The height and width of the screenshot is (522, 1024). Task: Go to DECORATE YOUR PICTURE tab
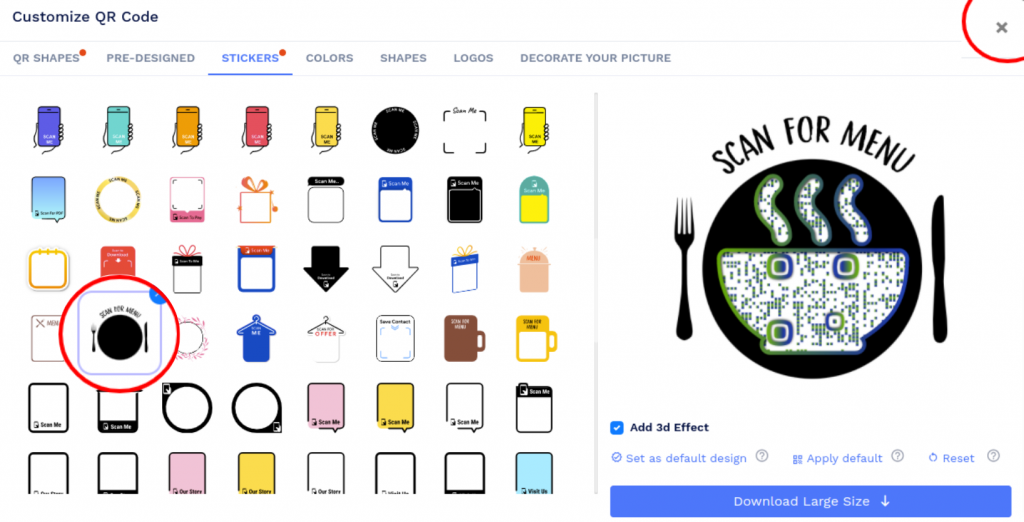coord(596,58)
